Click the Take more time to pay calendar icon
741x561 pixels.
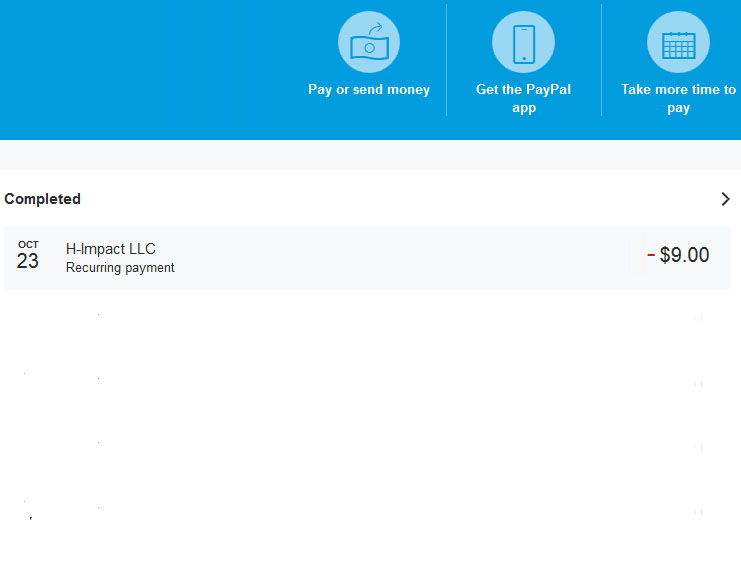(678, 42)
